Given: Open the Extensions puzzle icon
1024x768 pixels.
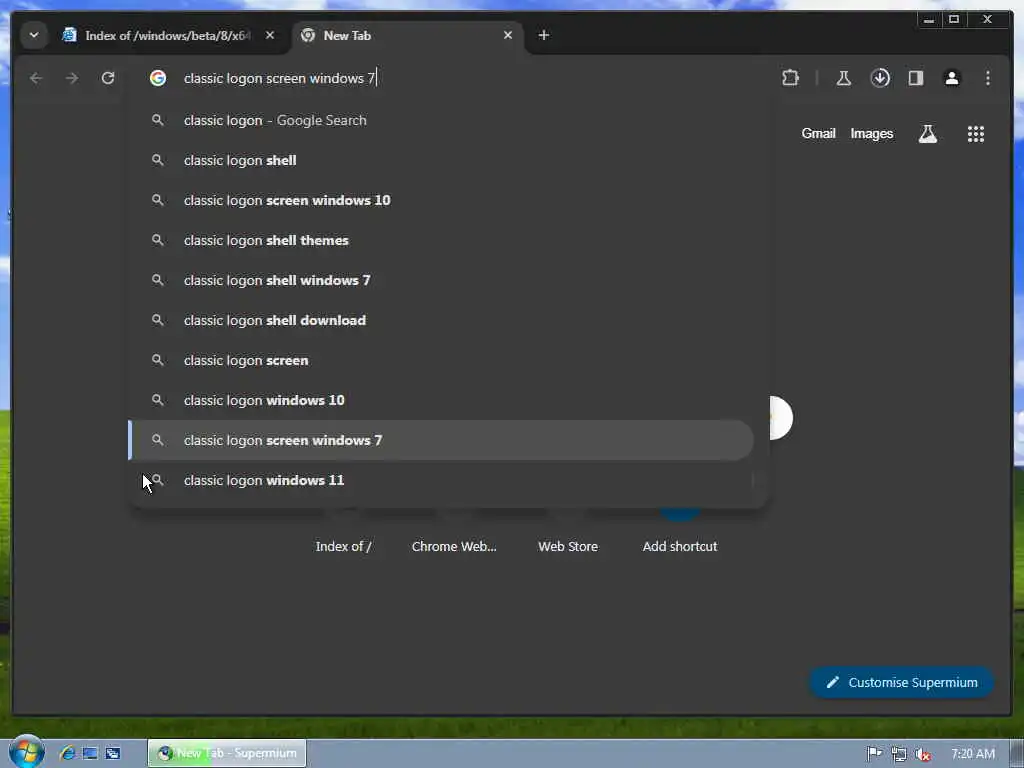Looking at the screenshot, I should tap(790, 78).
